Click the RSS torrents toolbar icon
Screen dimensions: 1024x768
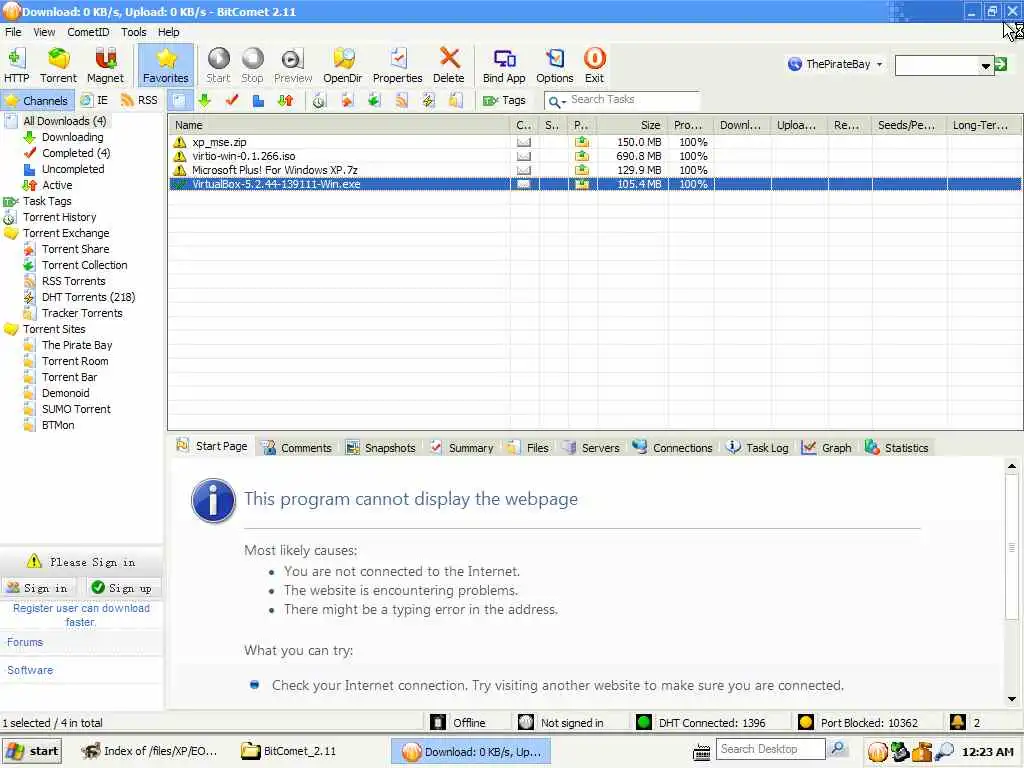(401, 101)
